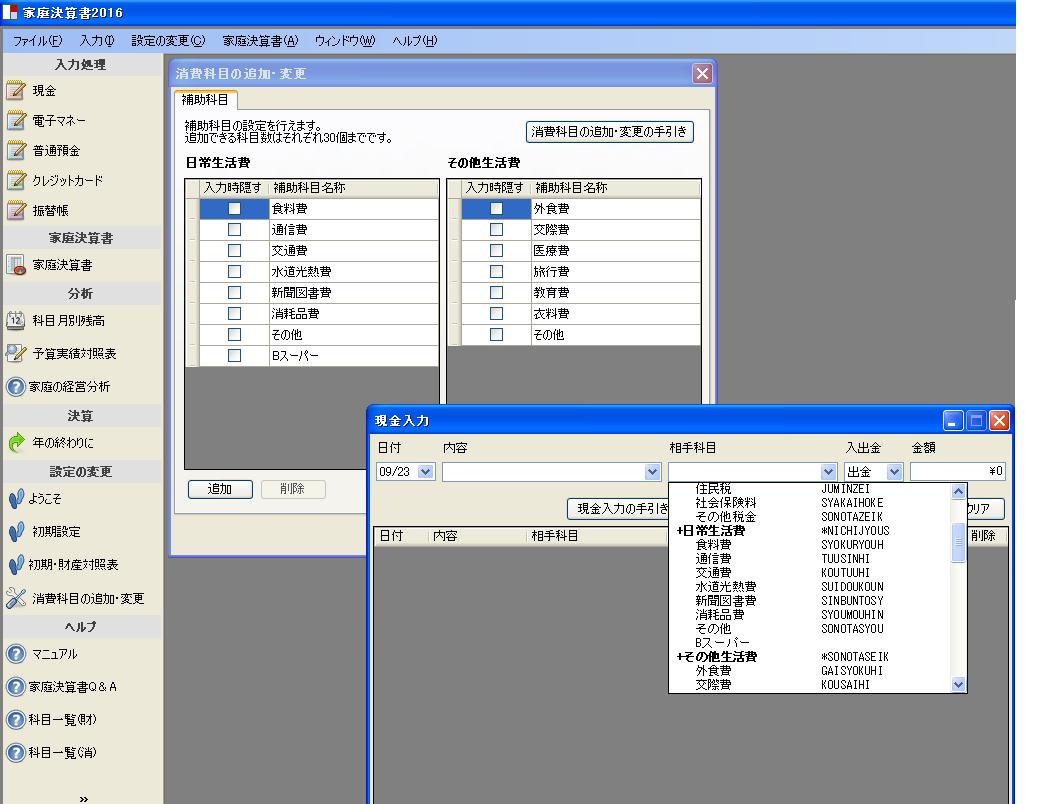Expand the 内容 combo box dropdown arrow
The height and width of the screenshot is (804, 1052).
pos(653,472)
